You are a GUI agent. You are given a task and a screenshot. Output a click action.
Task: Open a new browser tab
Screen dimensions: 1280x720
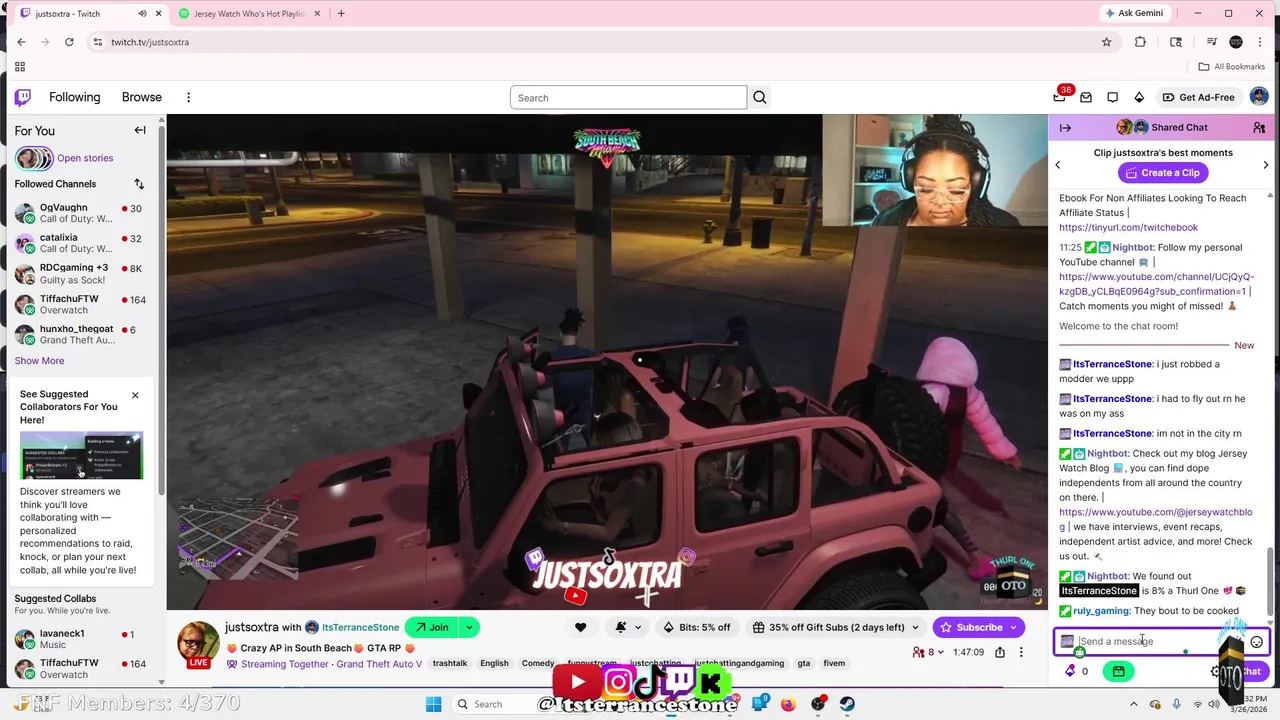pyautogui.click(x=341, y=14)
